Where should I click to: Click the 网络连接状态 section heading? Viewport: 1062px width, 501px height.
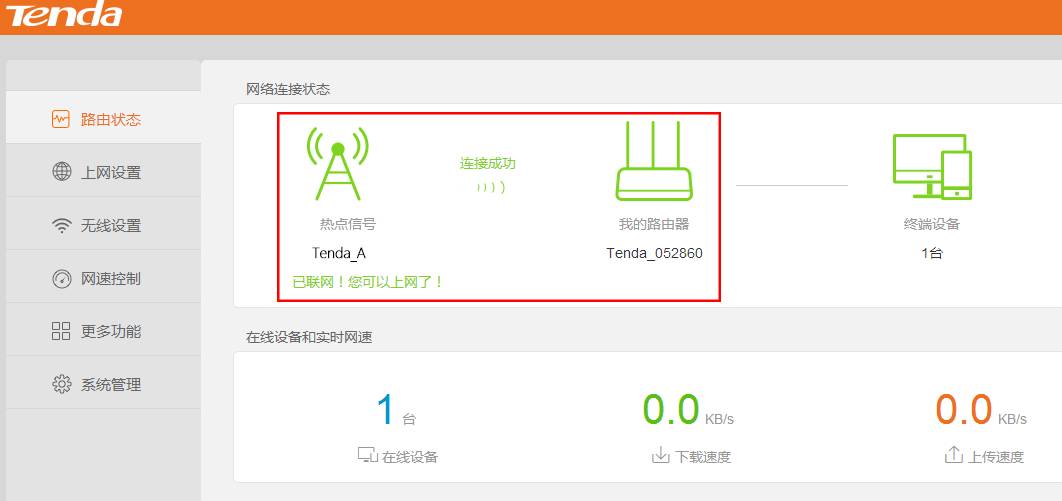(288, 89)
